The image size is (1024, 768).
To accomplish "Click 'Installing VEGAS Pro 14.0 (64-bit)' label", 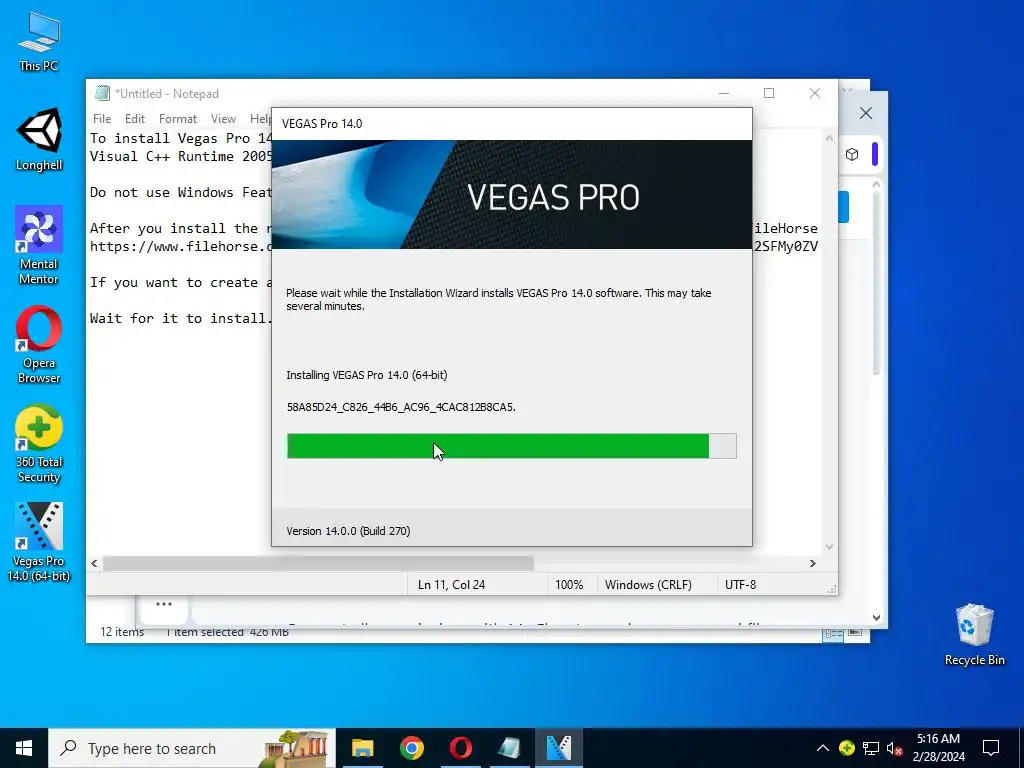I will pyautogui.click(x=366, y=375).
